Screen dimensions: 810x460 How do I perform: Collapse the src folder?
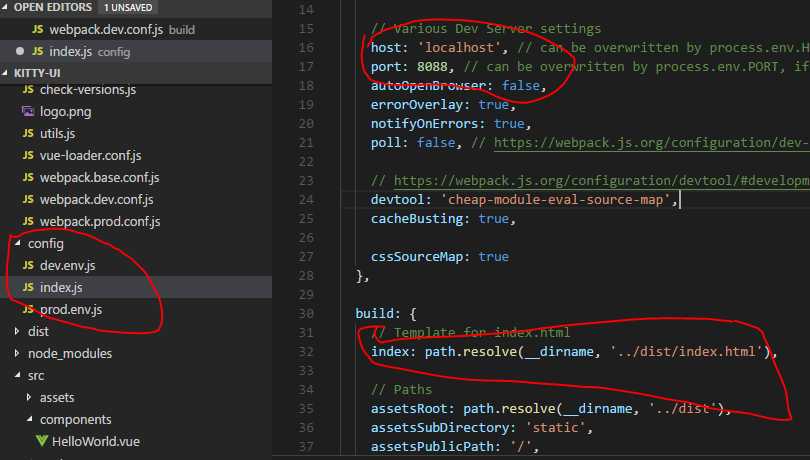pyautogui.click(x=16, y=375)
